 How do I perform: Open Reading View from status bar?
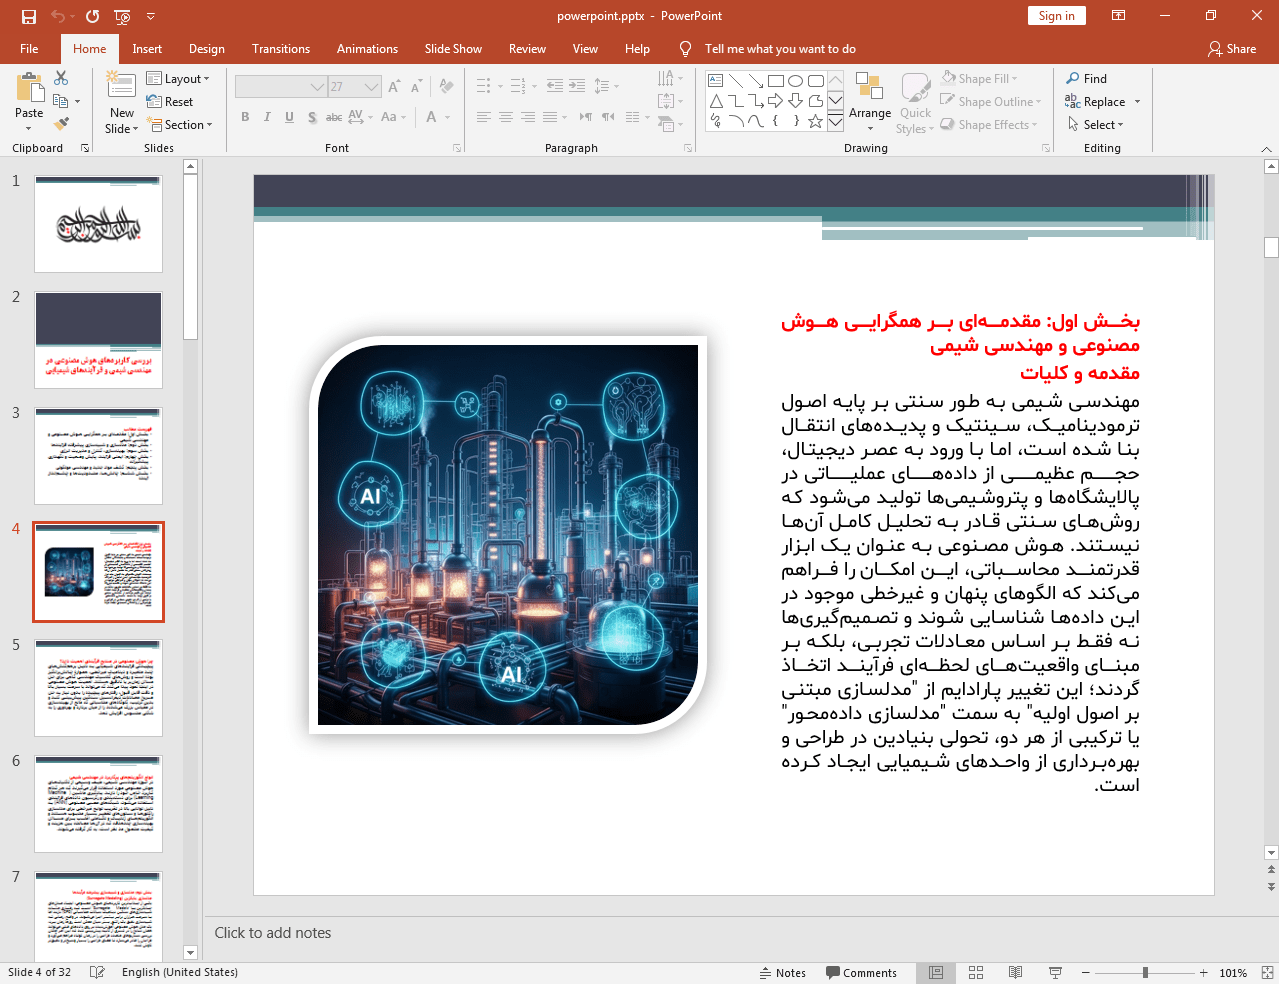click(1015, 973)
